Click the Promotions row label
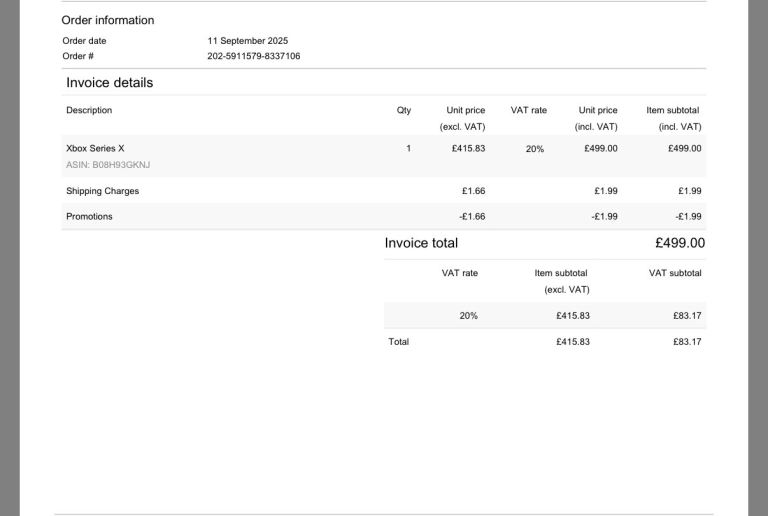 coord(89,216)
